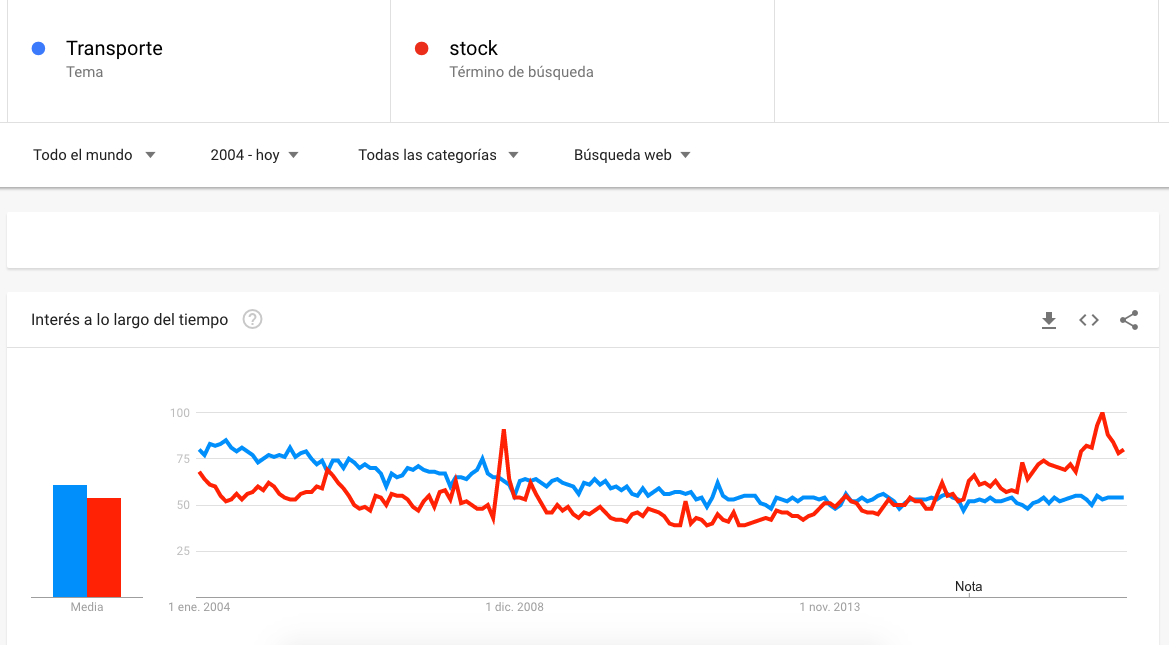Select the stock search term card
1169x645 pixels.
(x=580, y=60)
